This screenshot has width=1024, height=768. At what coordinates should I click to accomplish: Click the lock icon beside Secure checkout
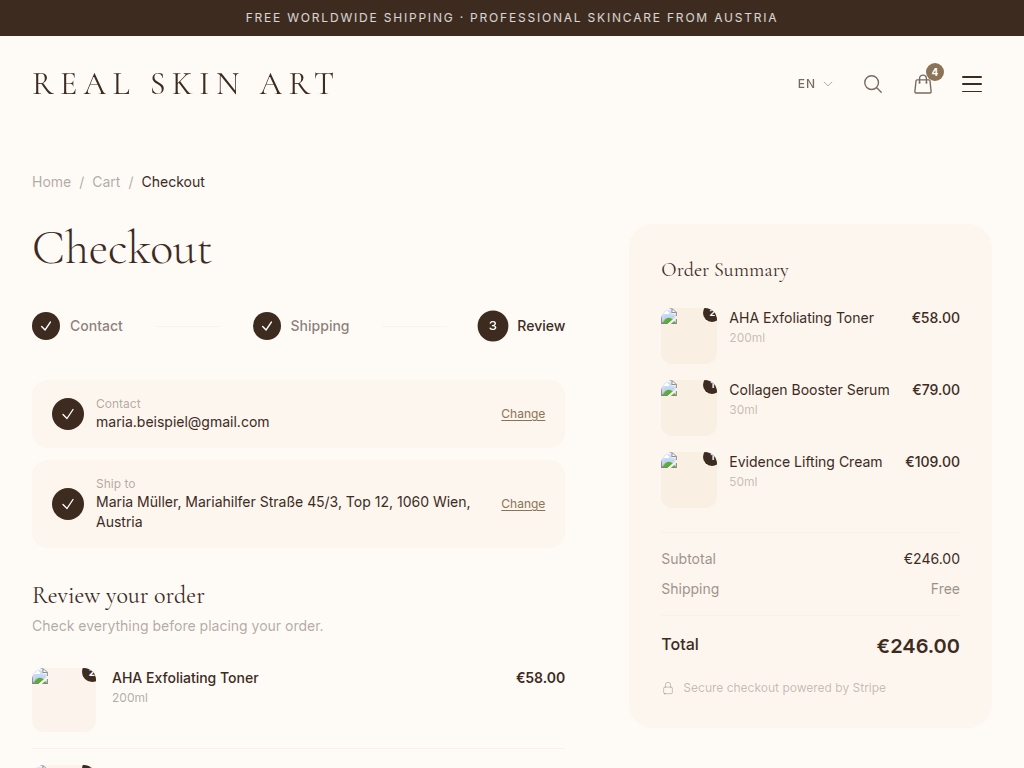tap(668, 688)
